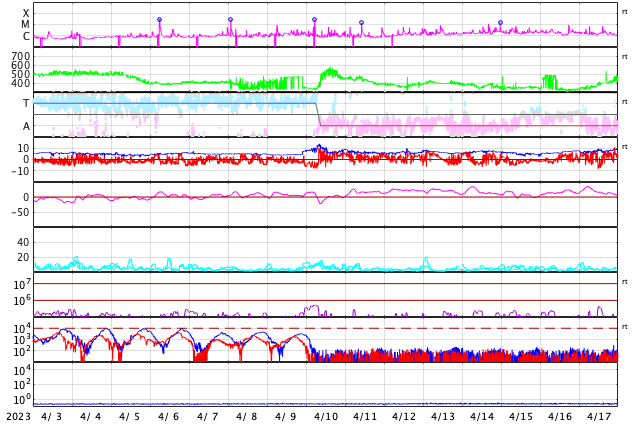Click the 10^6 axis label
The image size is (634, 424).
coord(22,301)
